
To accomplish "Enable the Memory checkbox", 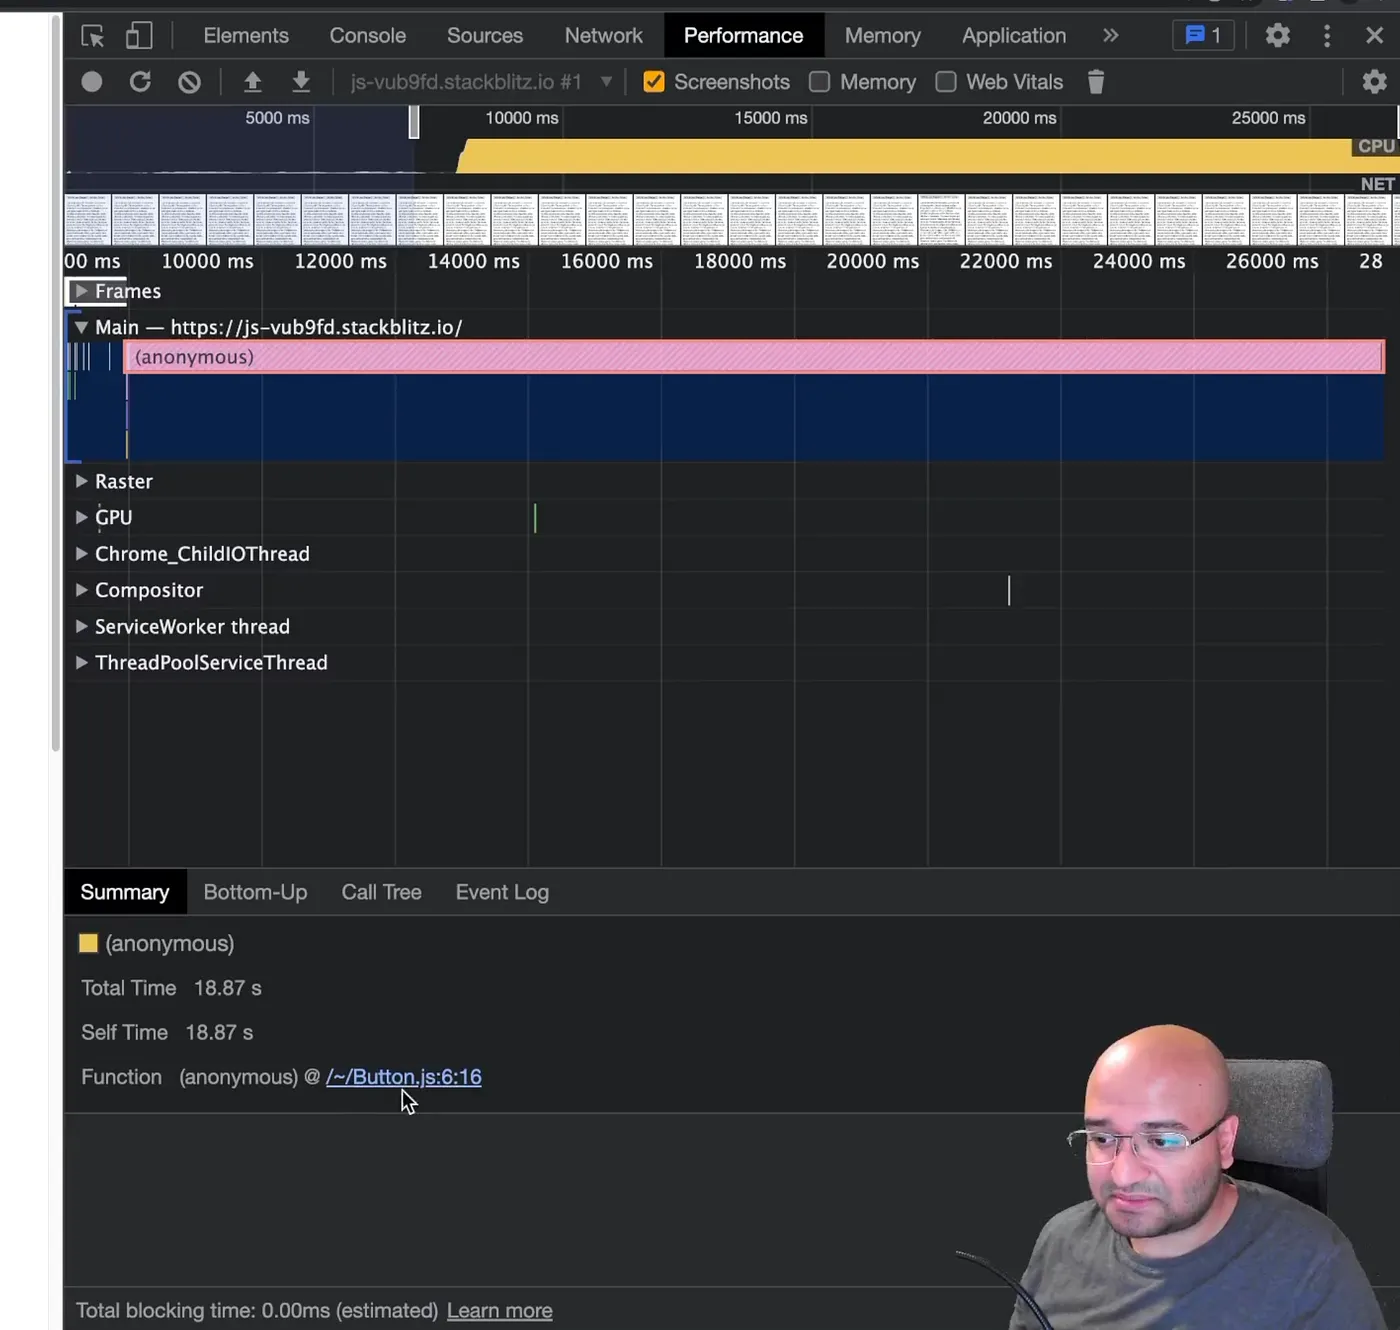I will coord(819,82).
